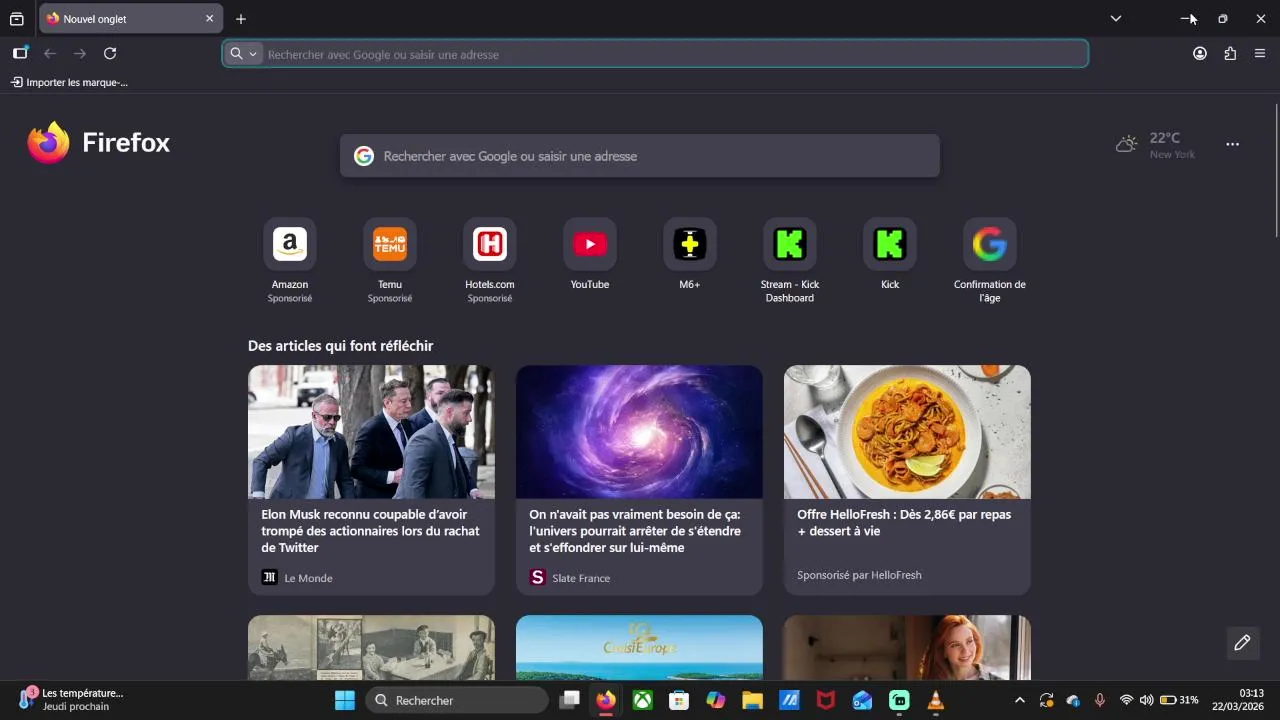Open the HelloFresh pasta image

click(x=907, y=432)
